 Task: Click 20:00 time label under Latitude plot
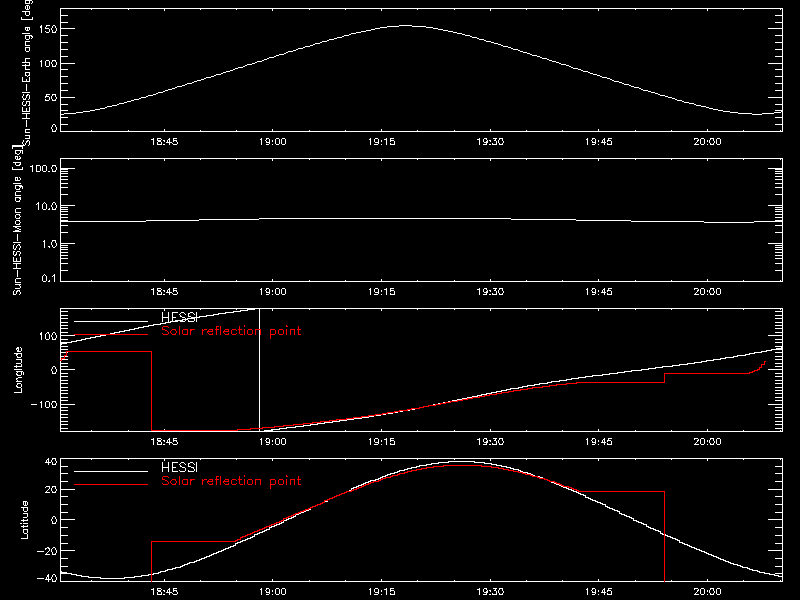(x=708, y=592)
